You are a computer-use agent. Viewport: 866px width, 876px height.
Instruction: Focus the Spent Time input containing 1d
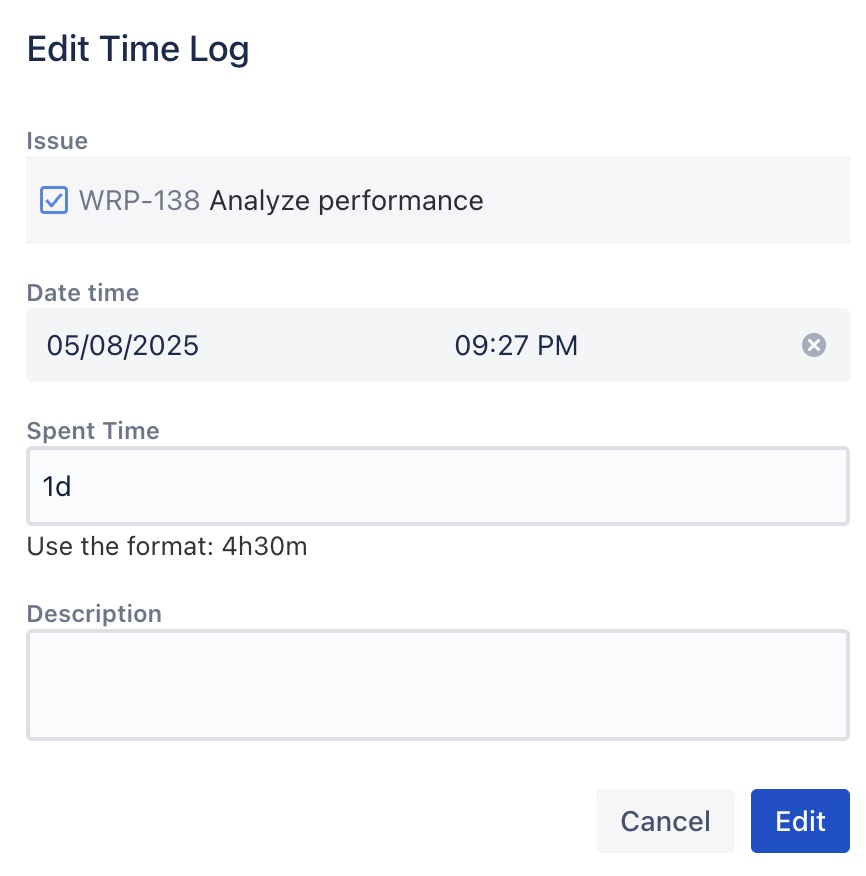(x=437, y=486)
